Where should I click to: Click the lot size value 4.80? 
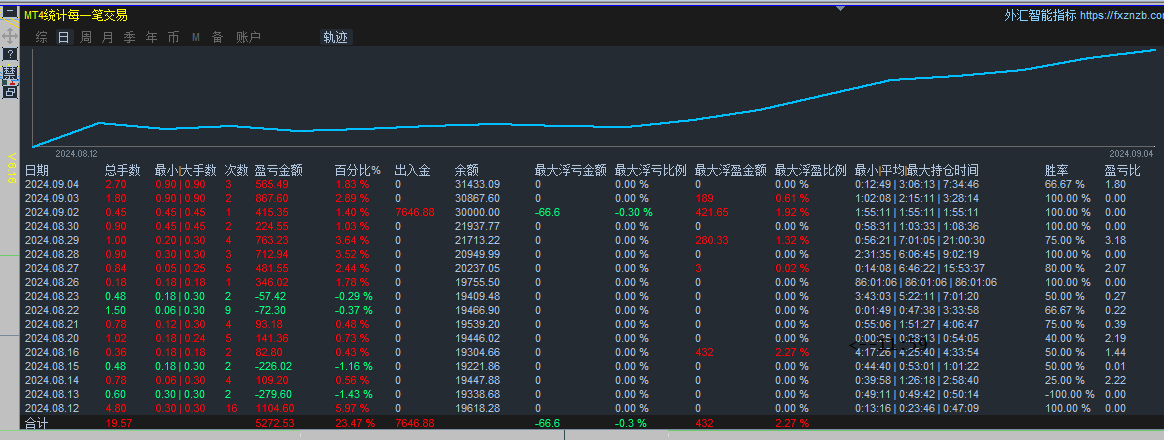pos(115,408)
